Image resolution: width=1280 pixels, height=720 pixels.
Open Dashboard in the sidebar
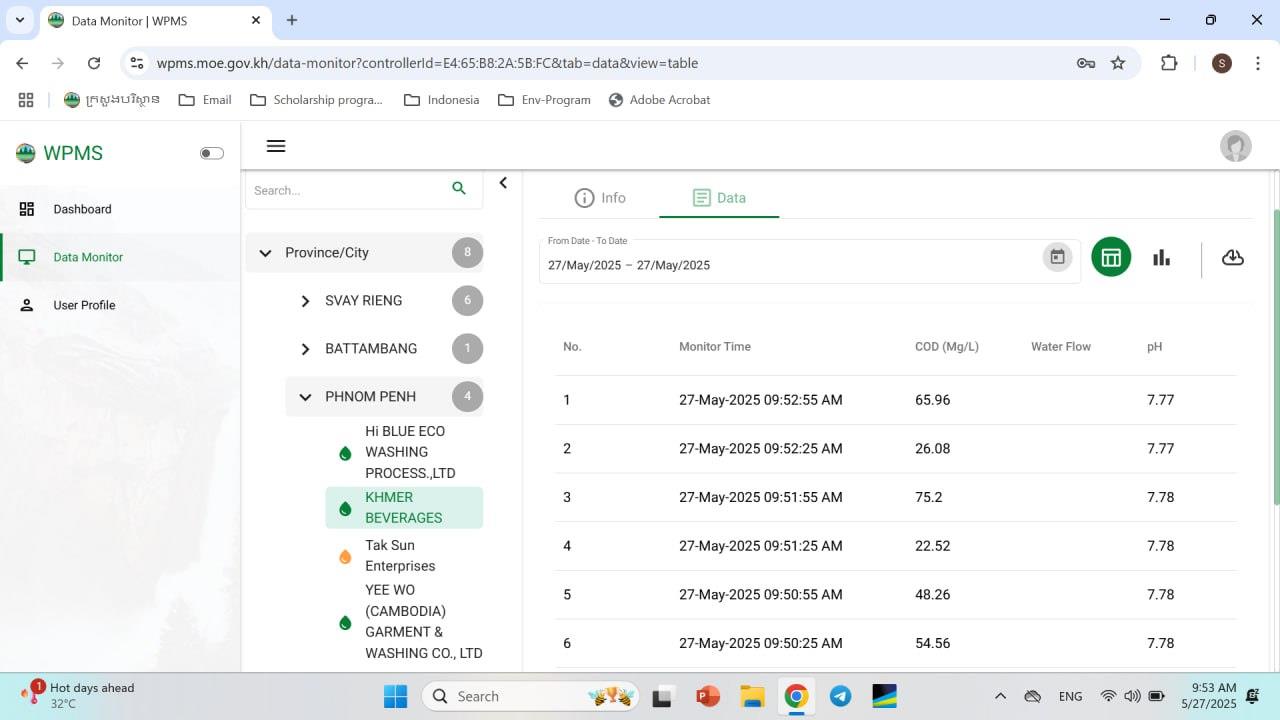click(121, 209)
